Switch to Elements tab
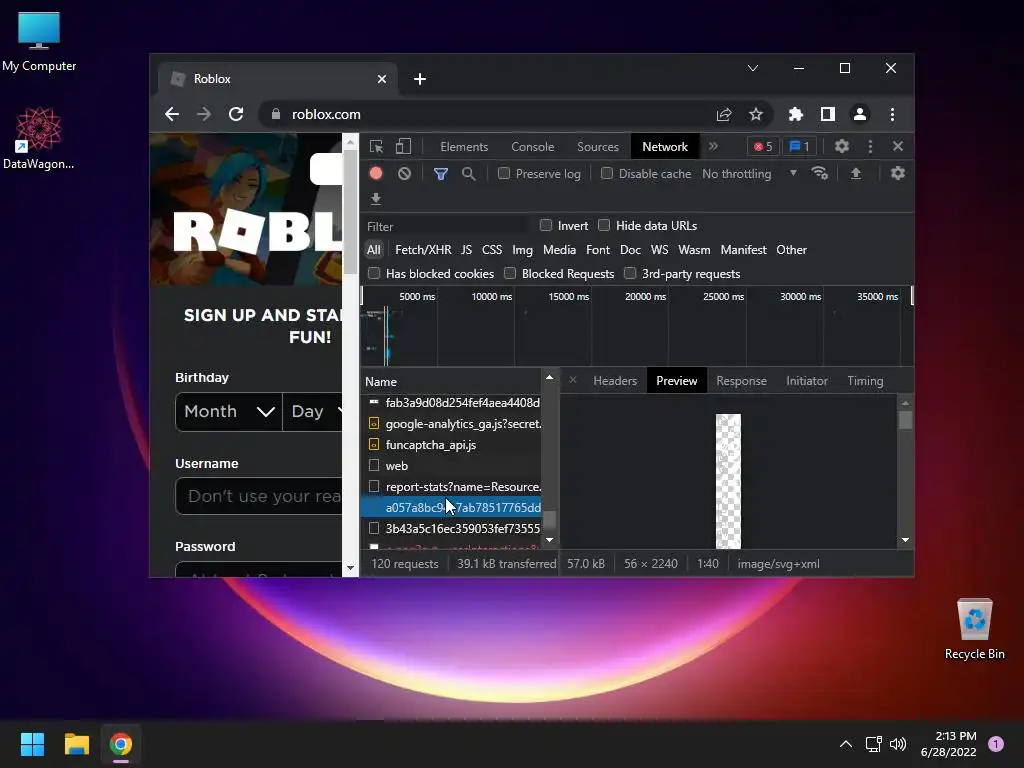 (464, 146)
